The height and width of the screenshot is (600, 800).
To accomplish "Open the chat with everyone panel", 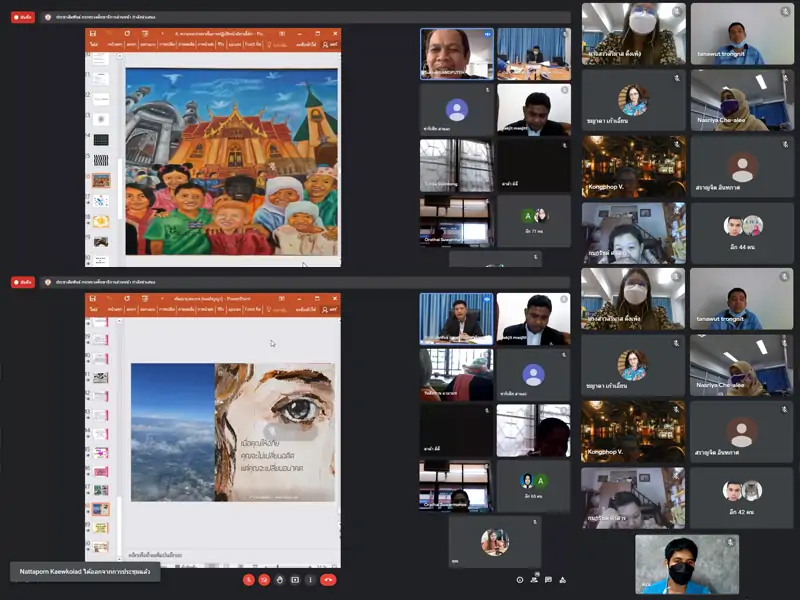I will coord(548,580).
